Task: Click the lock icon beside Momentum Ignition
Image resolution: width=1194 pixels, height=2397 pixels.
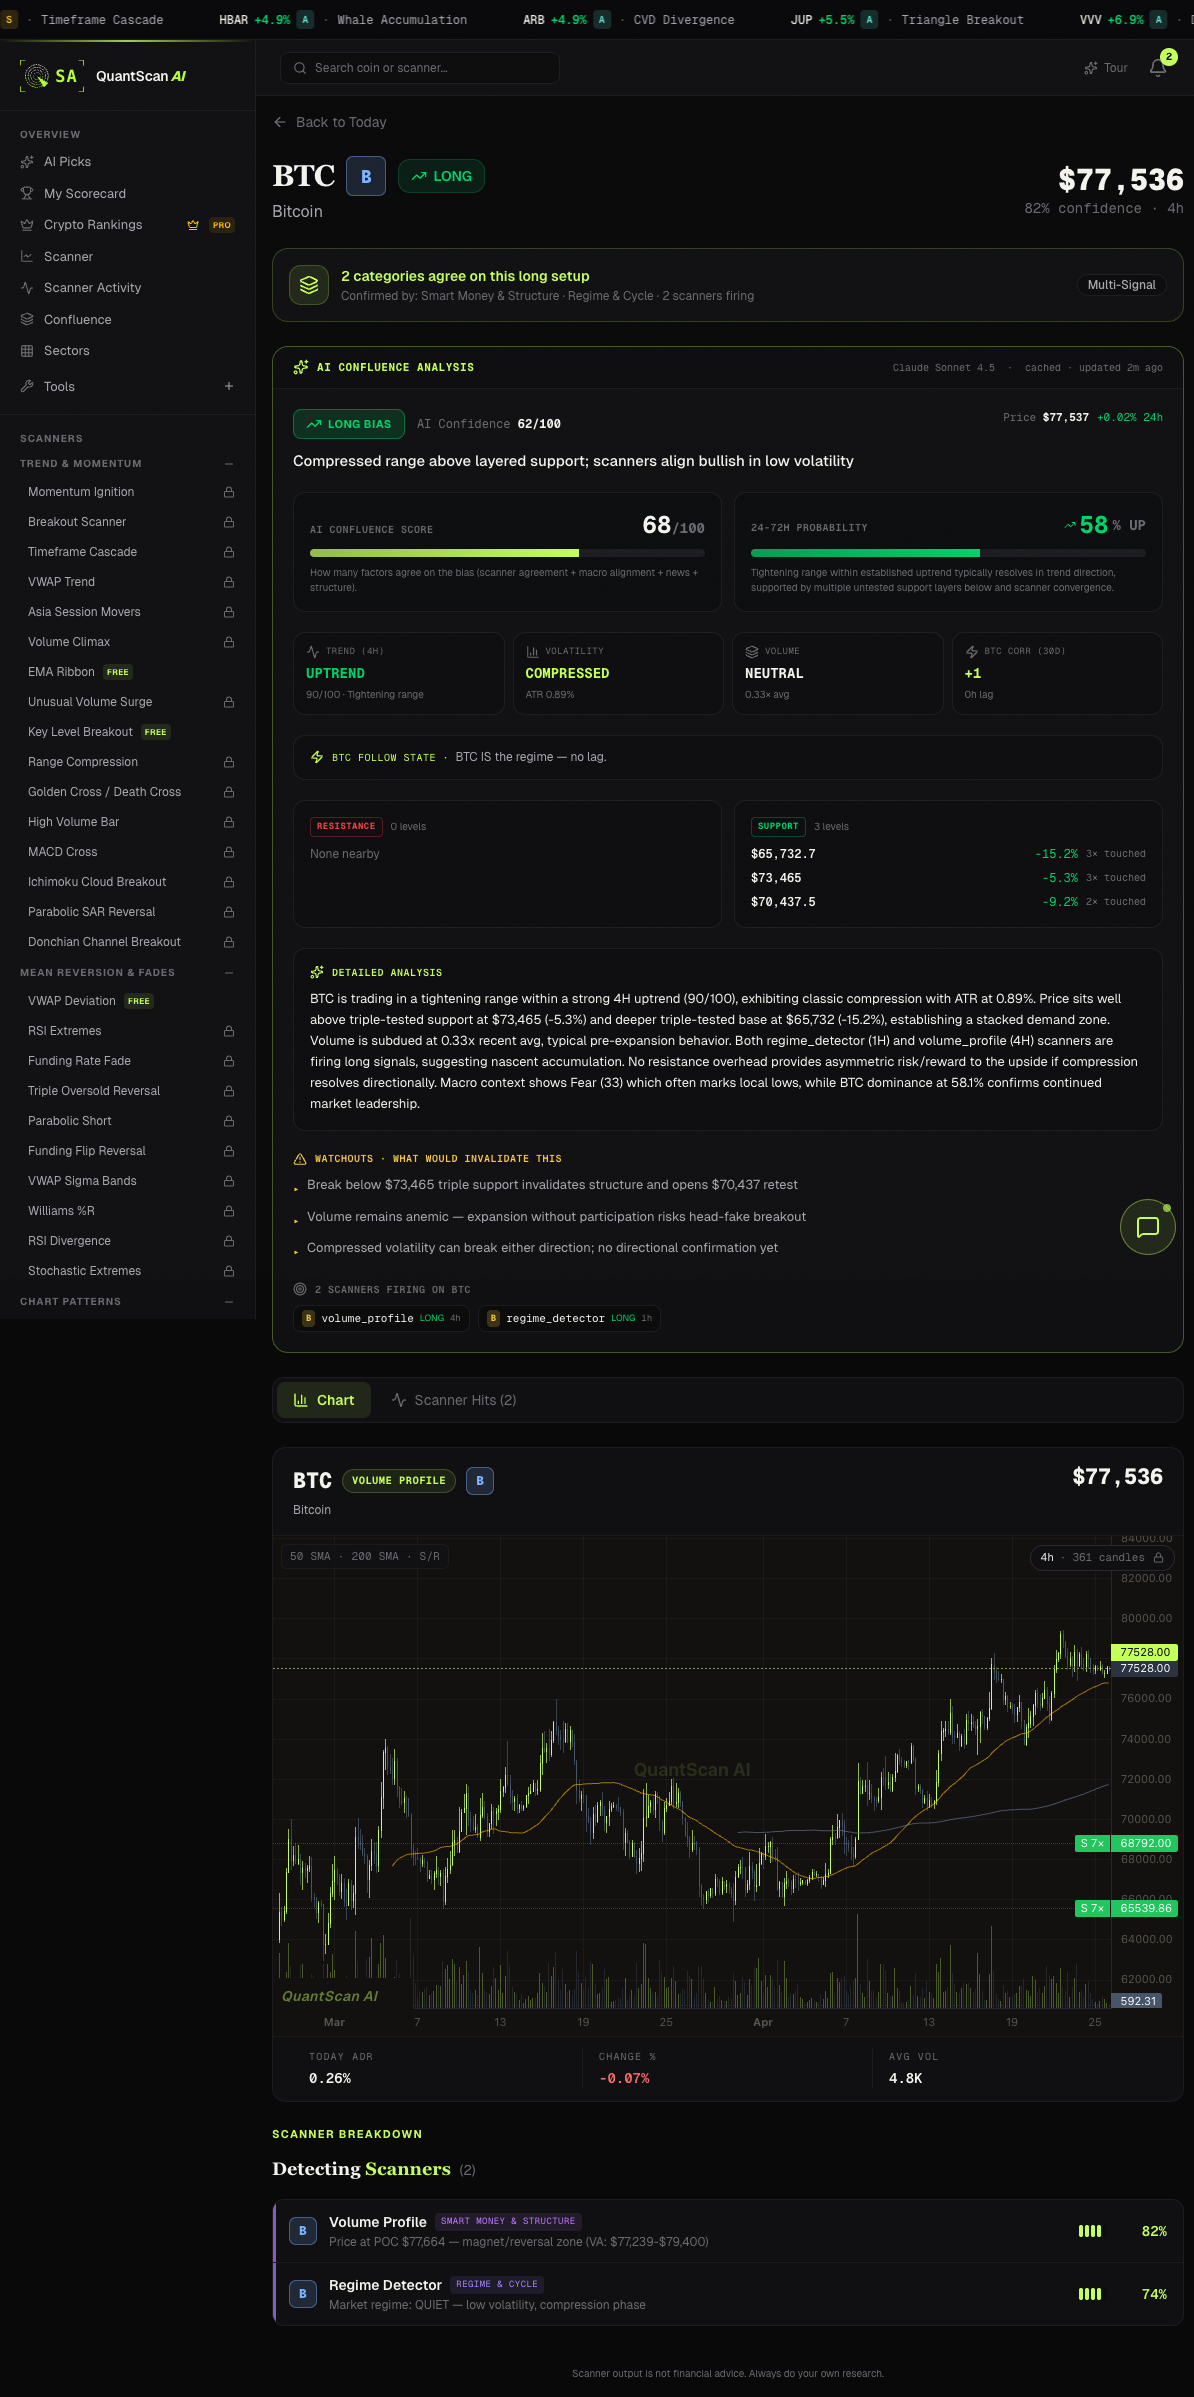Action: [229, 492]
